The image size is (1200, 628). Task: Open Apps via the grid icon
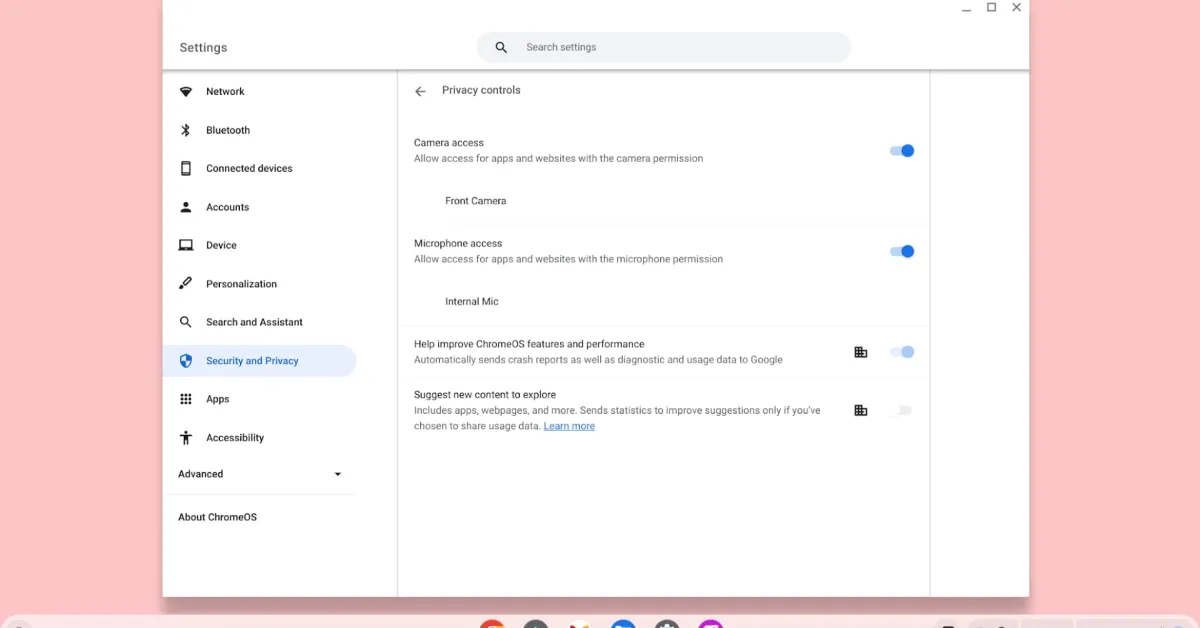pos(186,398)
